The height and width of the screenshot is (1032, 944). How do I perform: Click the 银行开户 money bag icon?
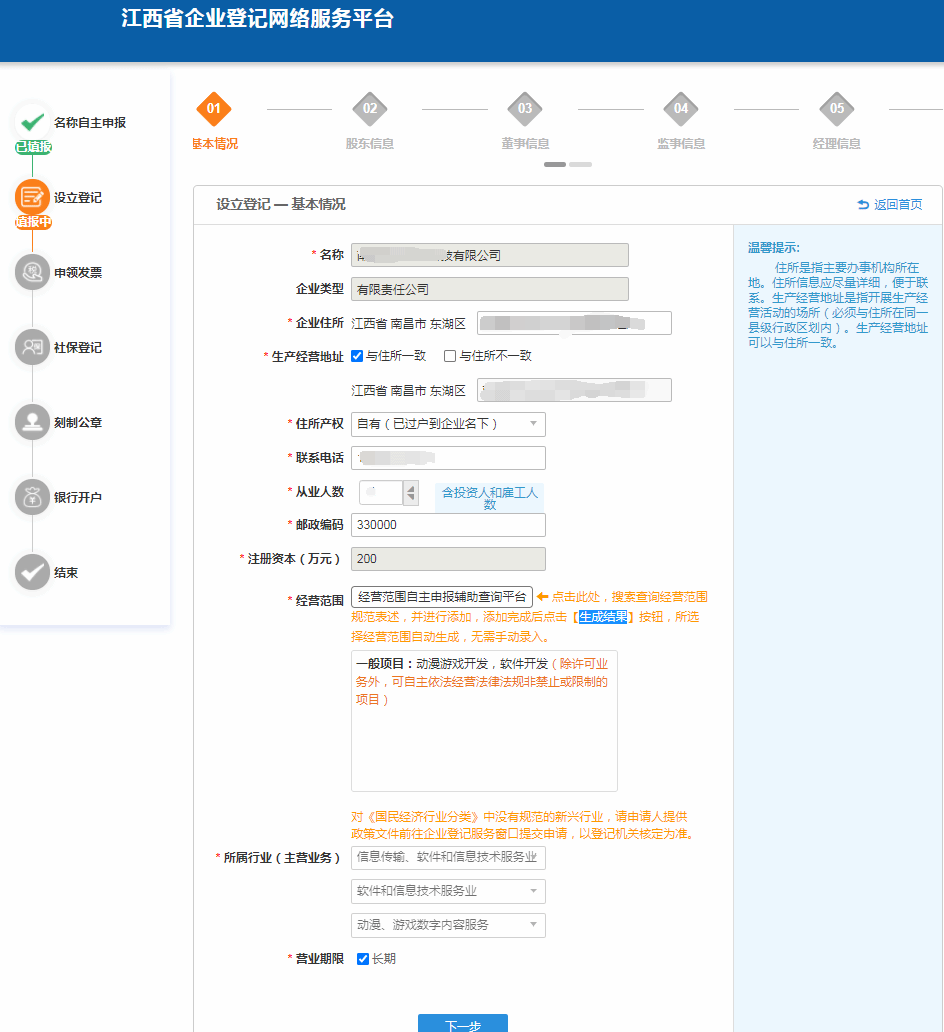pyautogui.click(x=32, y=497)
